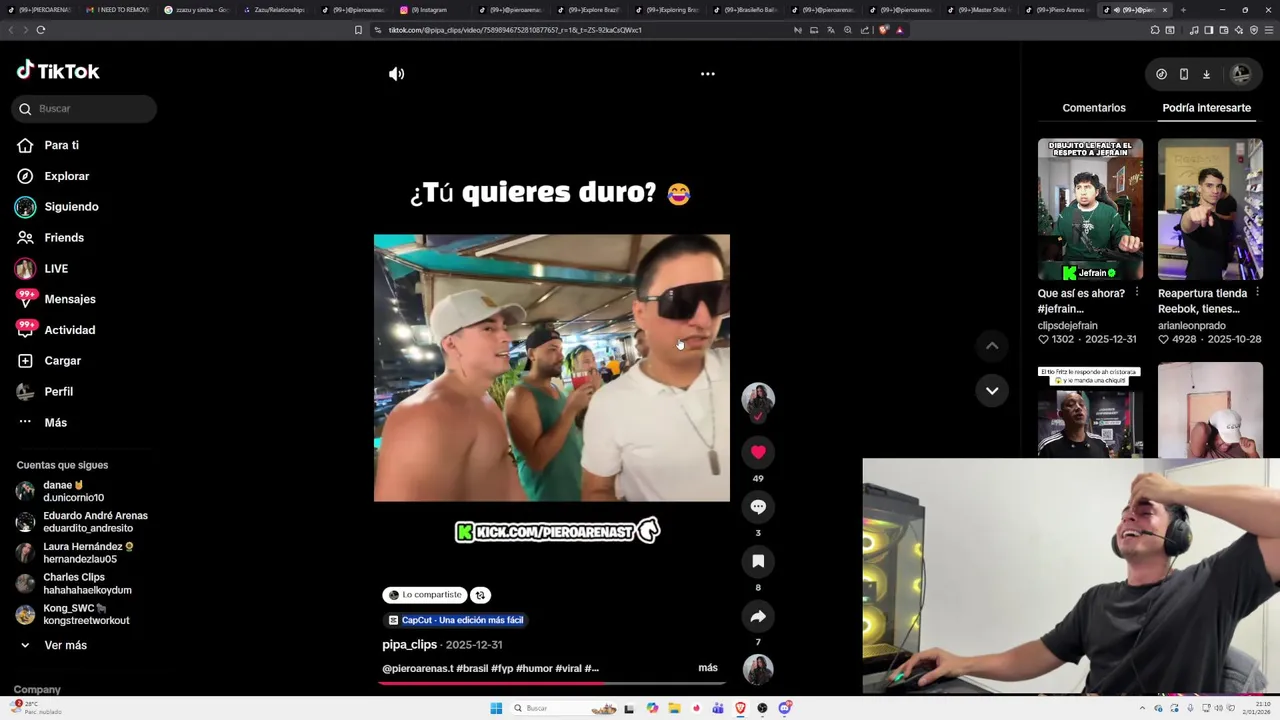Click the download desktop app icon
The image size is (1280, 720).
pyautogui.click(x=1206, y=74)
